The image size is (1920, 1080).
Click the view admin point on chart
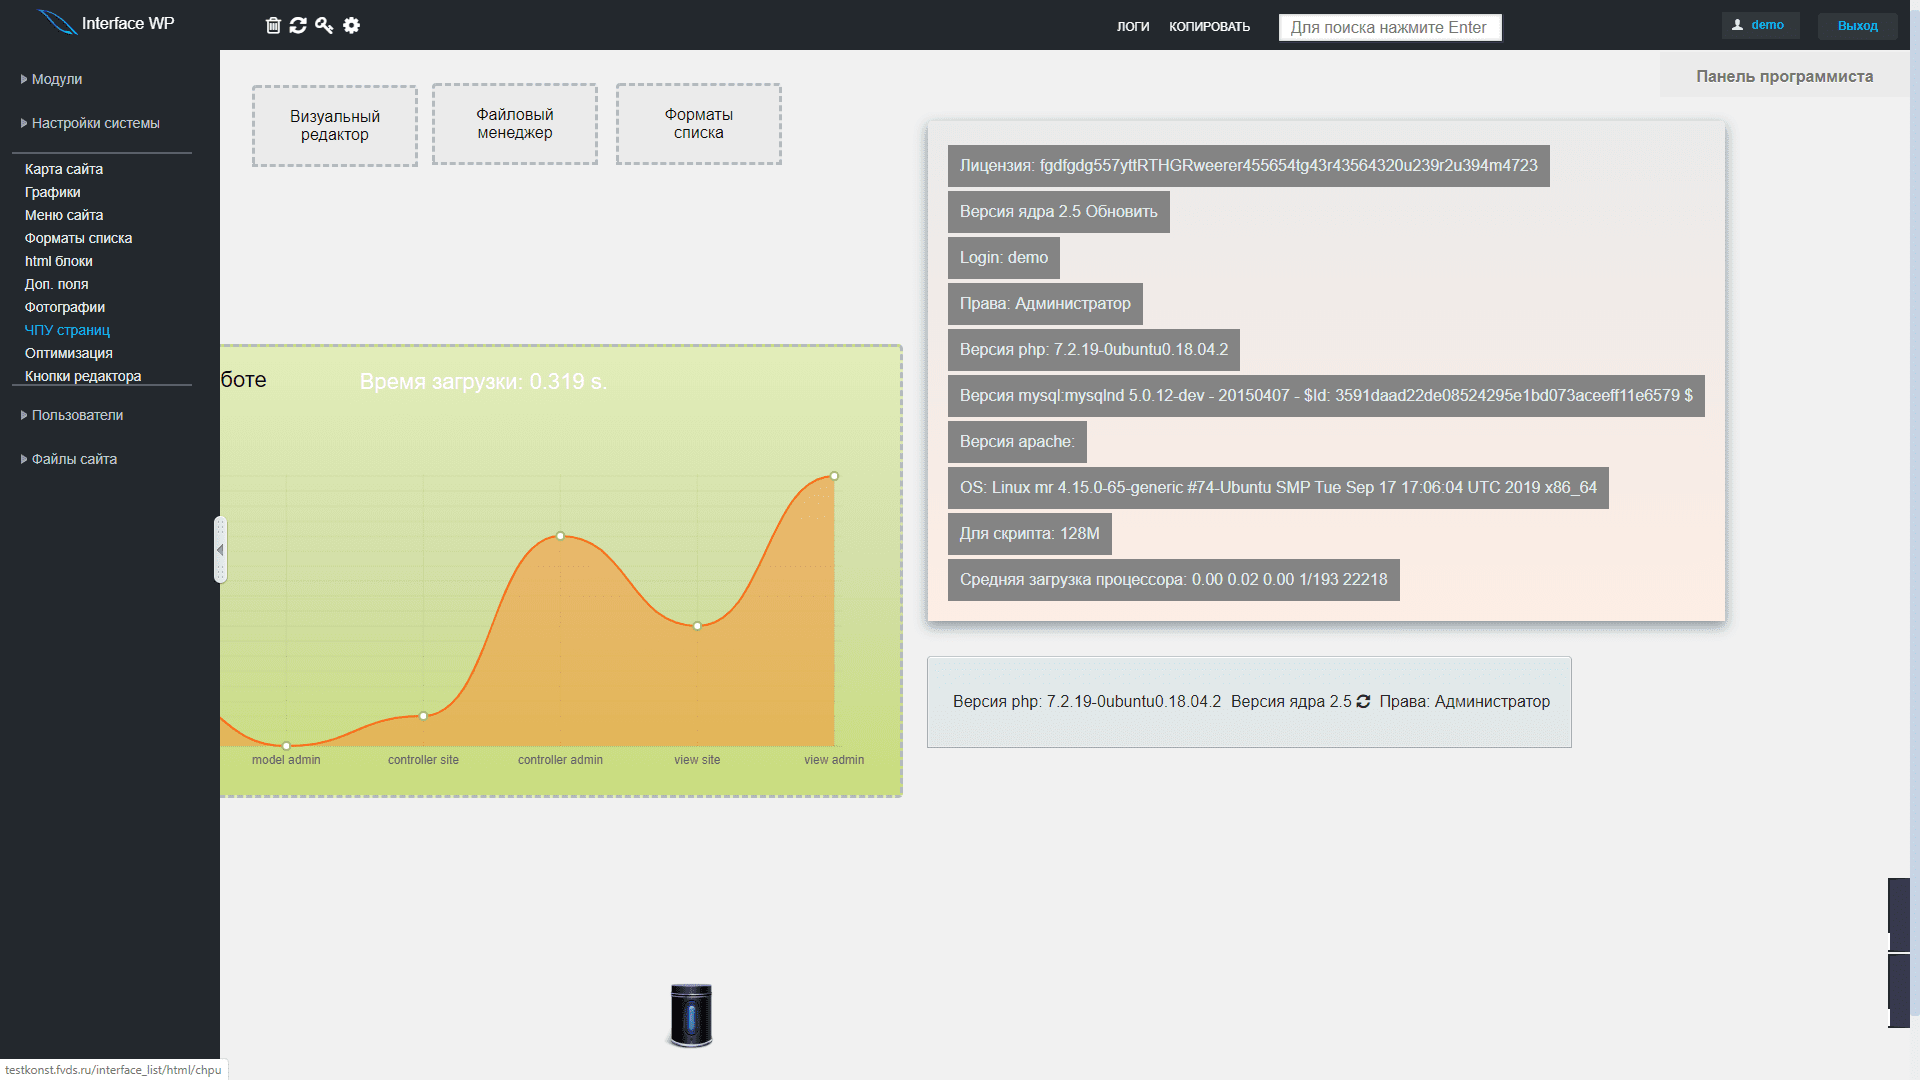click(834, 476)
